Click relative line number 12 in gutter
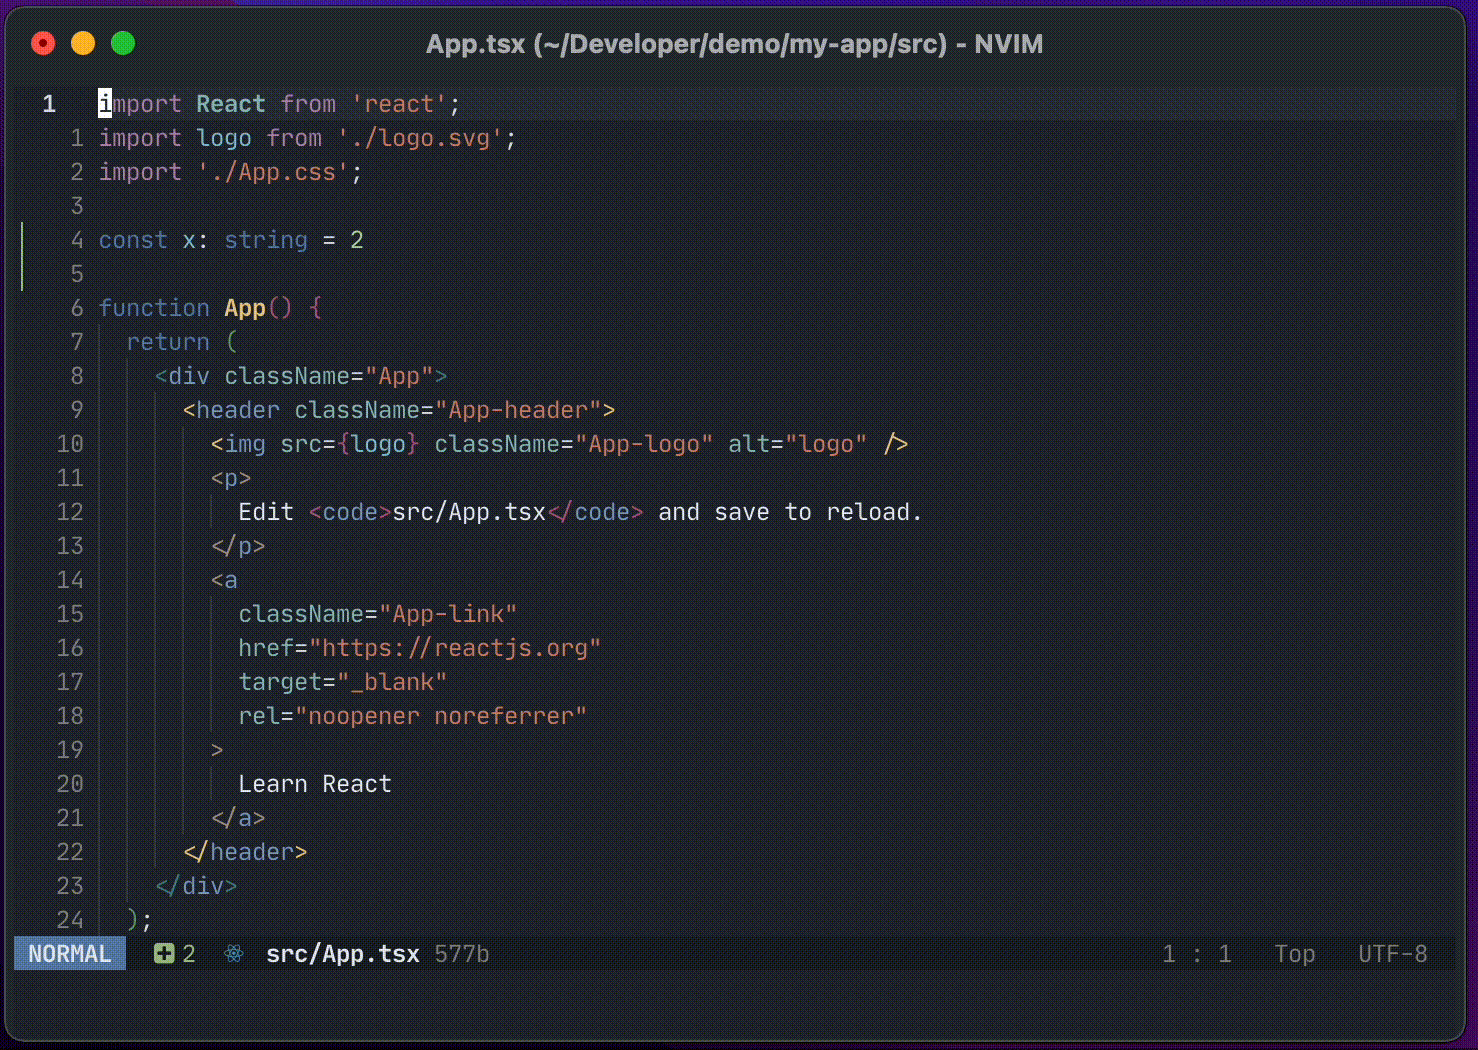The height and width of the screenshot is (1050, 1478). pos(70,512)
